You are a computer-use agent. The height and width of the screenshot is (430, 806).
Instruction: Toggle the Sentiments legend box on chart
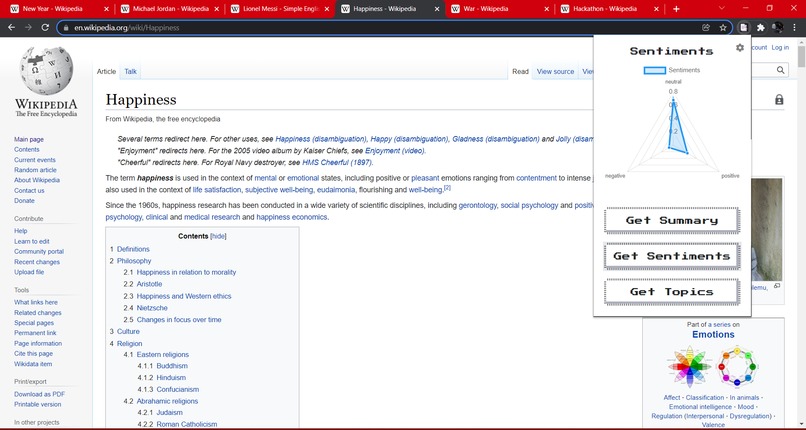655,70
